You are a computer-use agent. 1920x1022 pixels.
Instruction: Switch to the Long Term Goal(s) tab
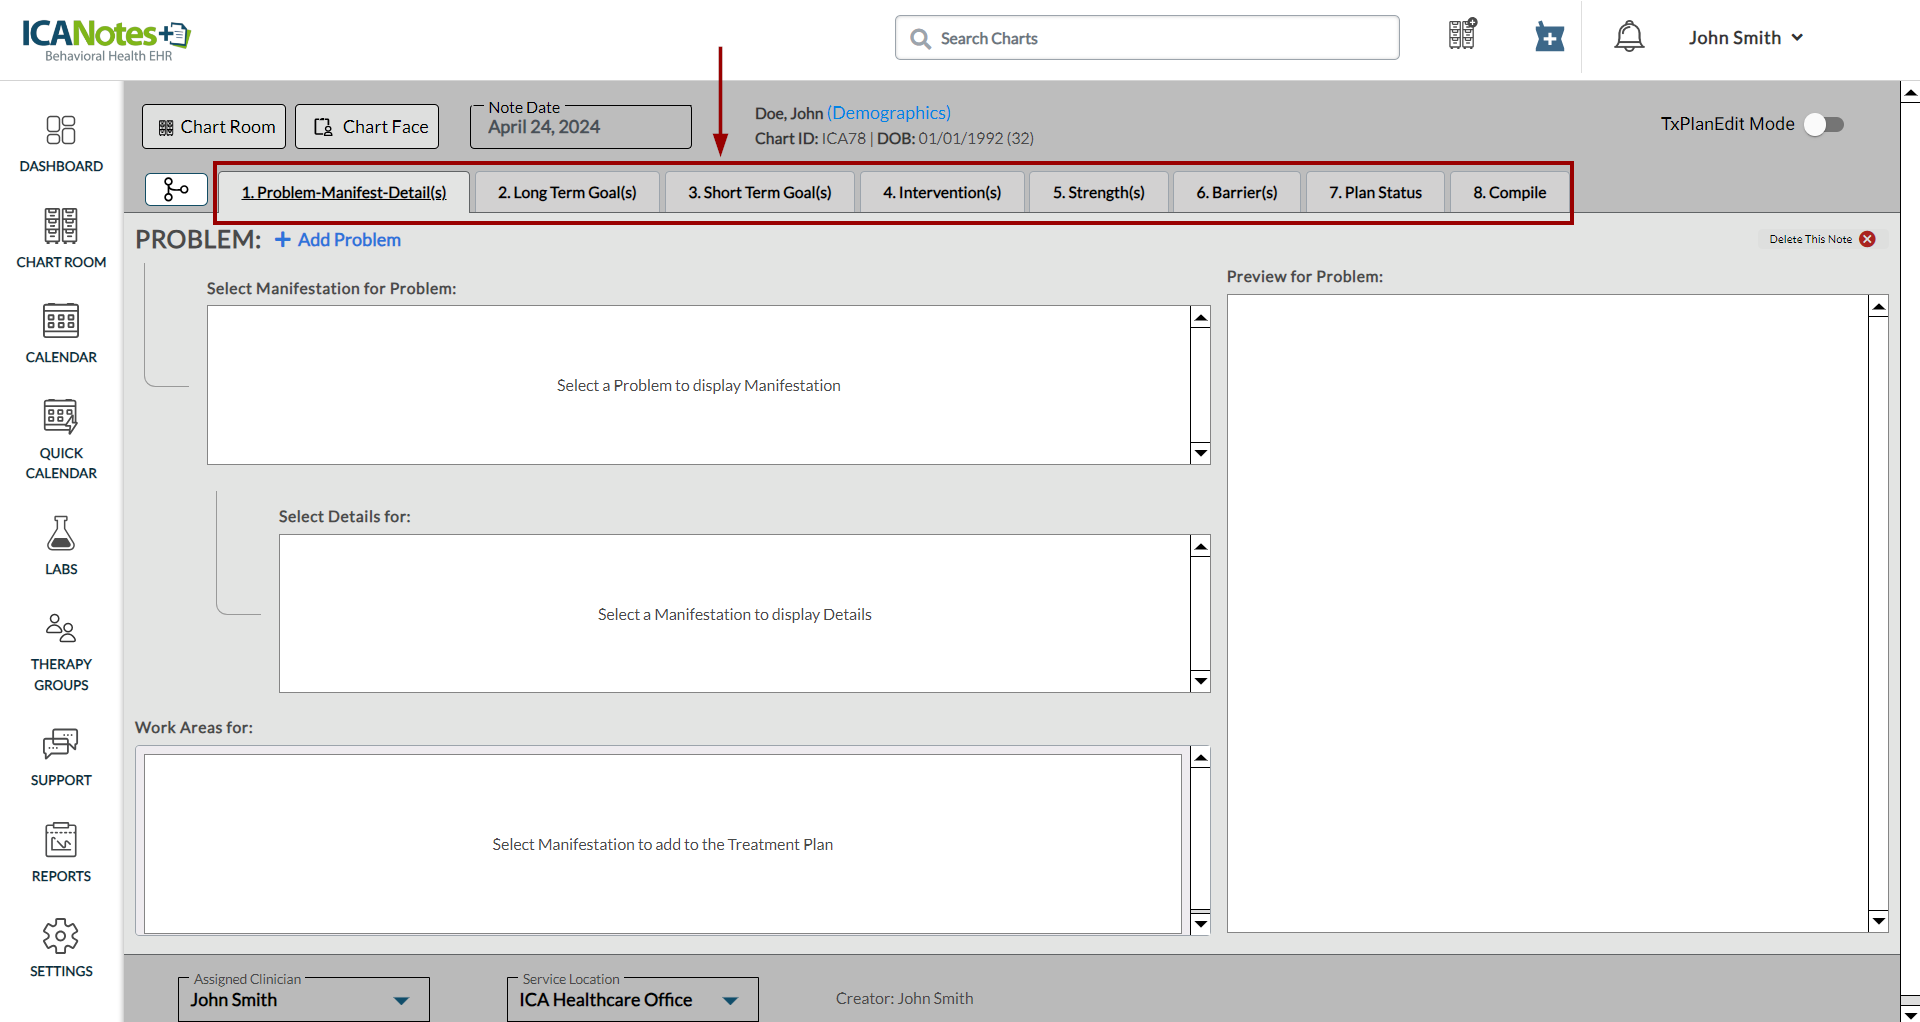pos(567,192)
